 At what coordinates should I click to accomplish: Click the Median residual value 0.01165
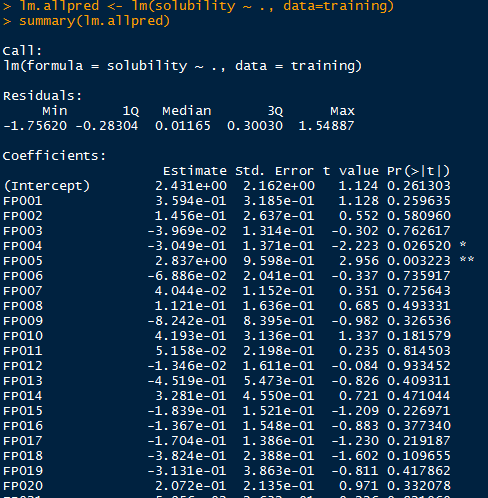point(183,126)
